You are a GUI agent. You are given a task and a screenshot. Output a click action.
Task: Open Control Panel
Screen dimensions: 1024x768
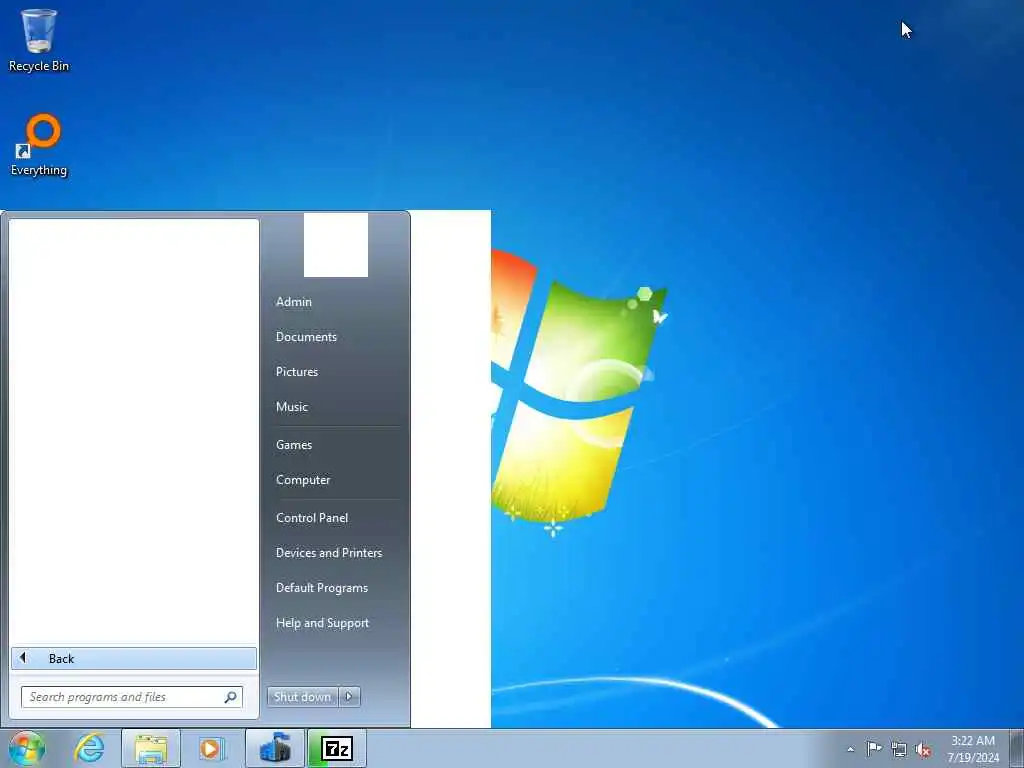point(312,518)
